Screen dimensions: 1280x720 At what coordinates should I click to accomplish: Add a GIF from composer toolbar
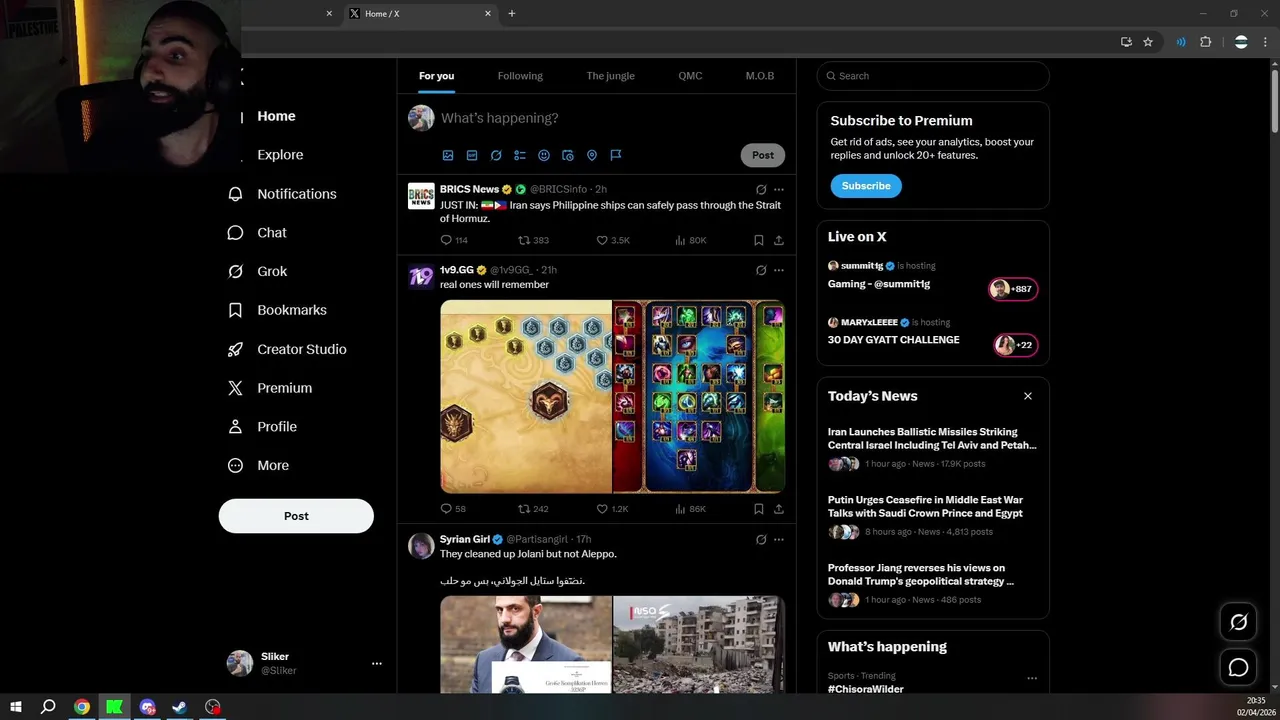(472, 155)
